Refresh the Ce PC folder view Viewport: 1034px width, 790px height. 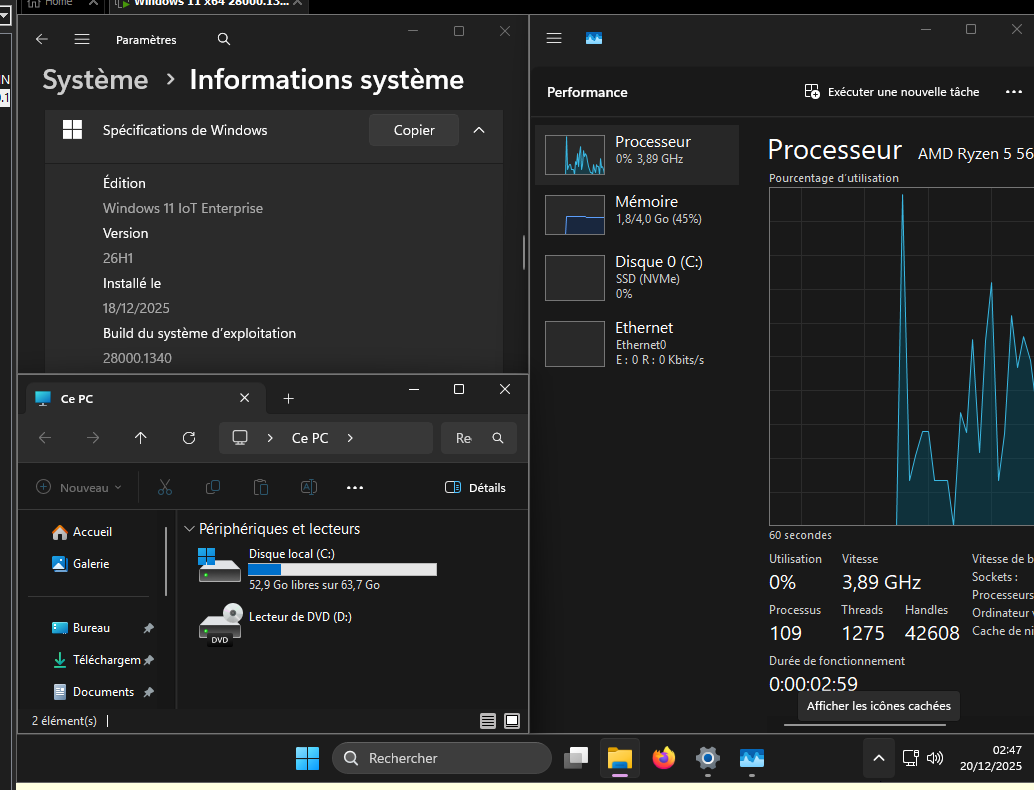pyautogui.click(x=189, y=438)
